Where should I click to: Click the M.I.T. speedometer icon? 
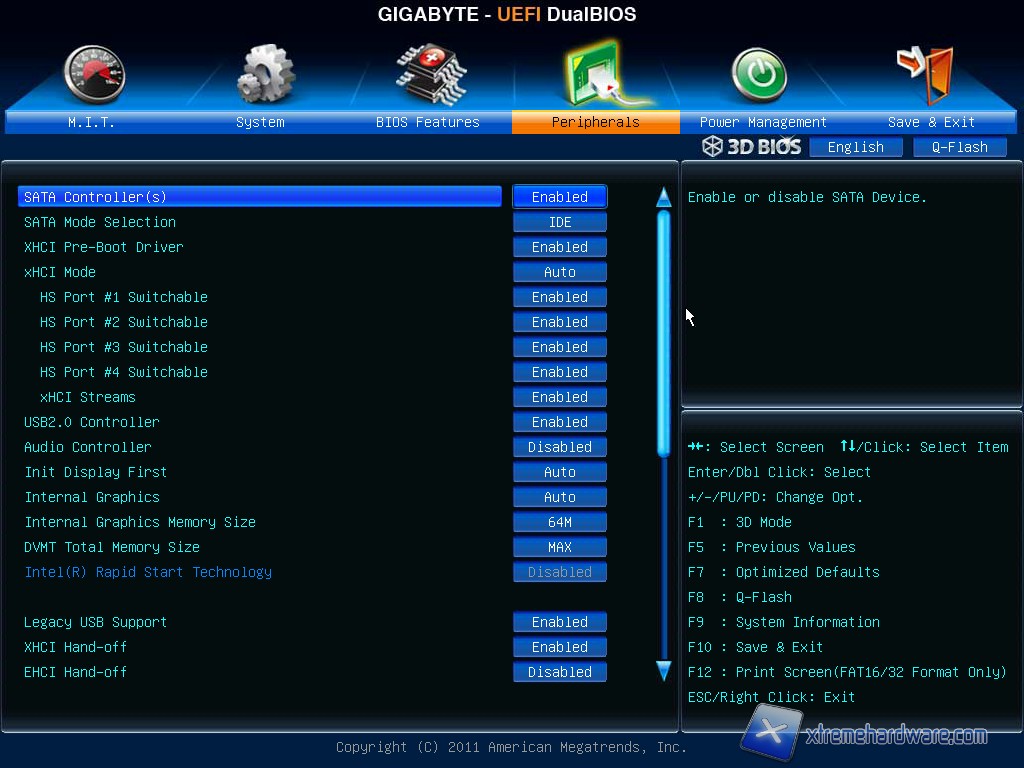click(x=92, y=75)
